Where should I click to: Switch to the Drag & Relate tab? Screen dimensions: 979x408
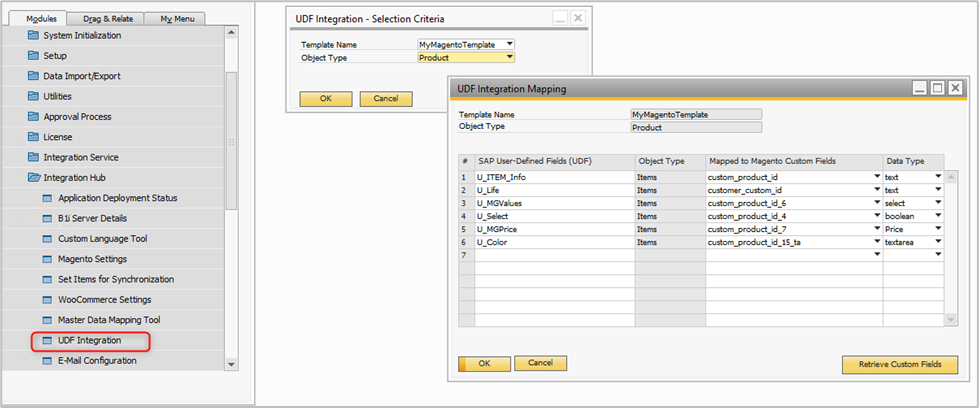click(x=109, y=18)
